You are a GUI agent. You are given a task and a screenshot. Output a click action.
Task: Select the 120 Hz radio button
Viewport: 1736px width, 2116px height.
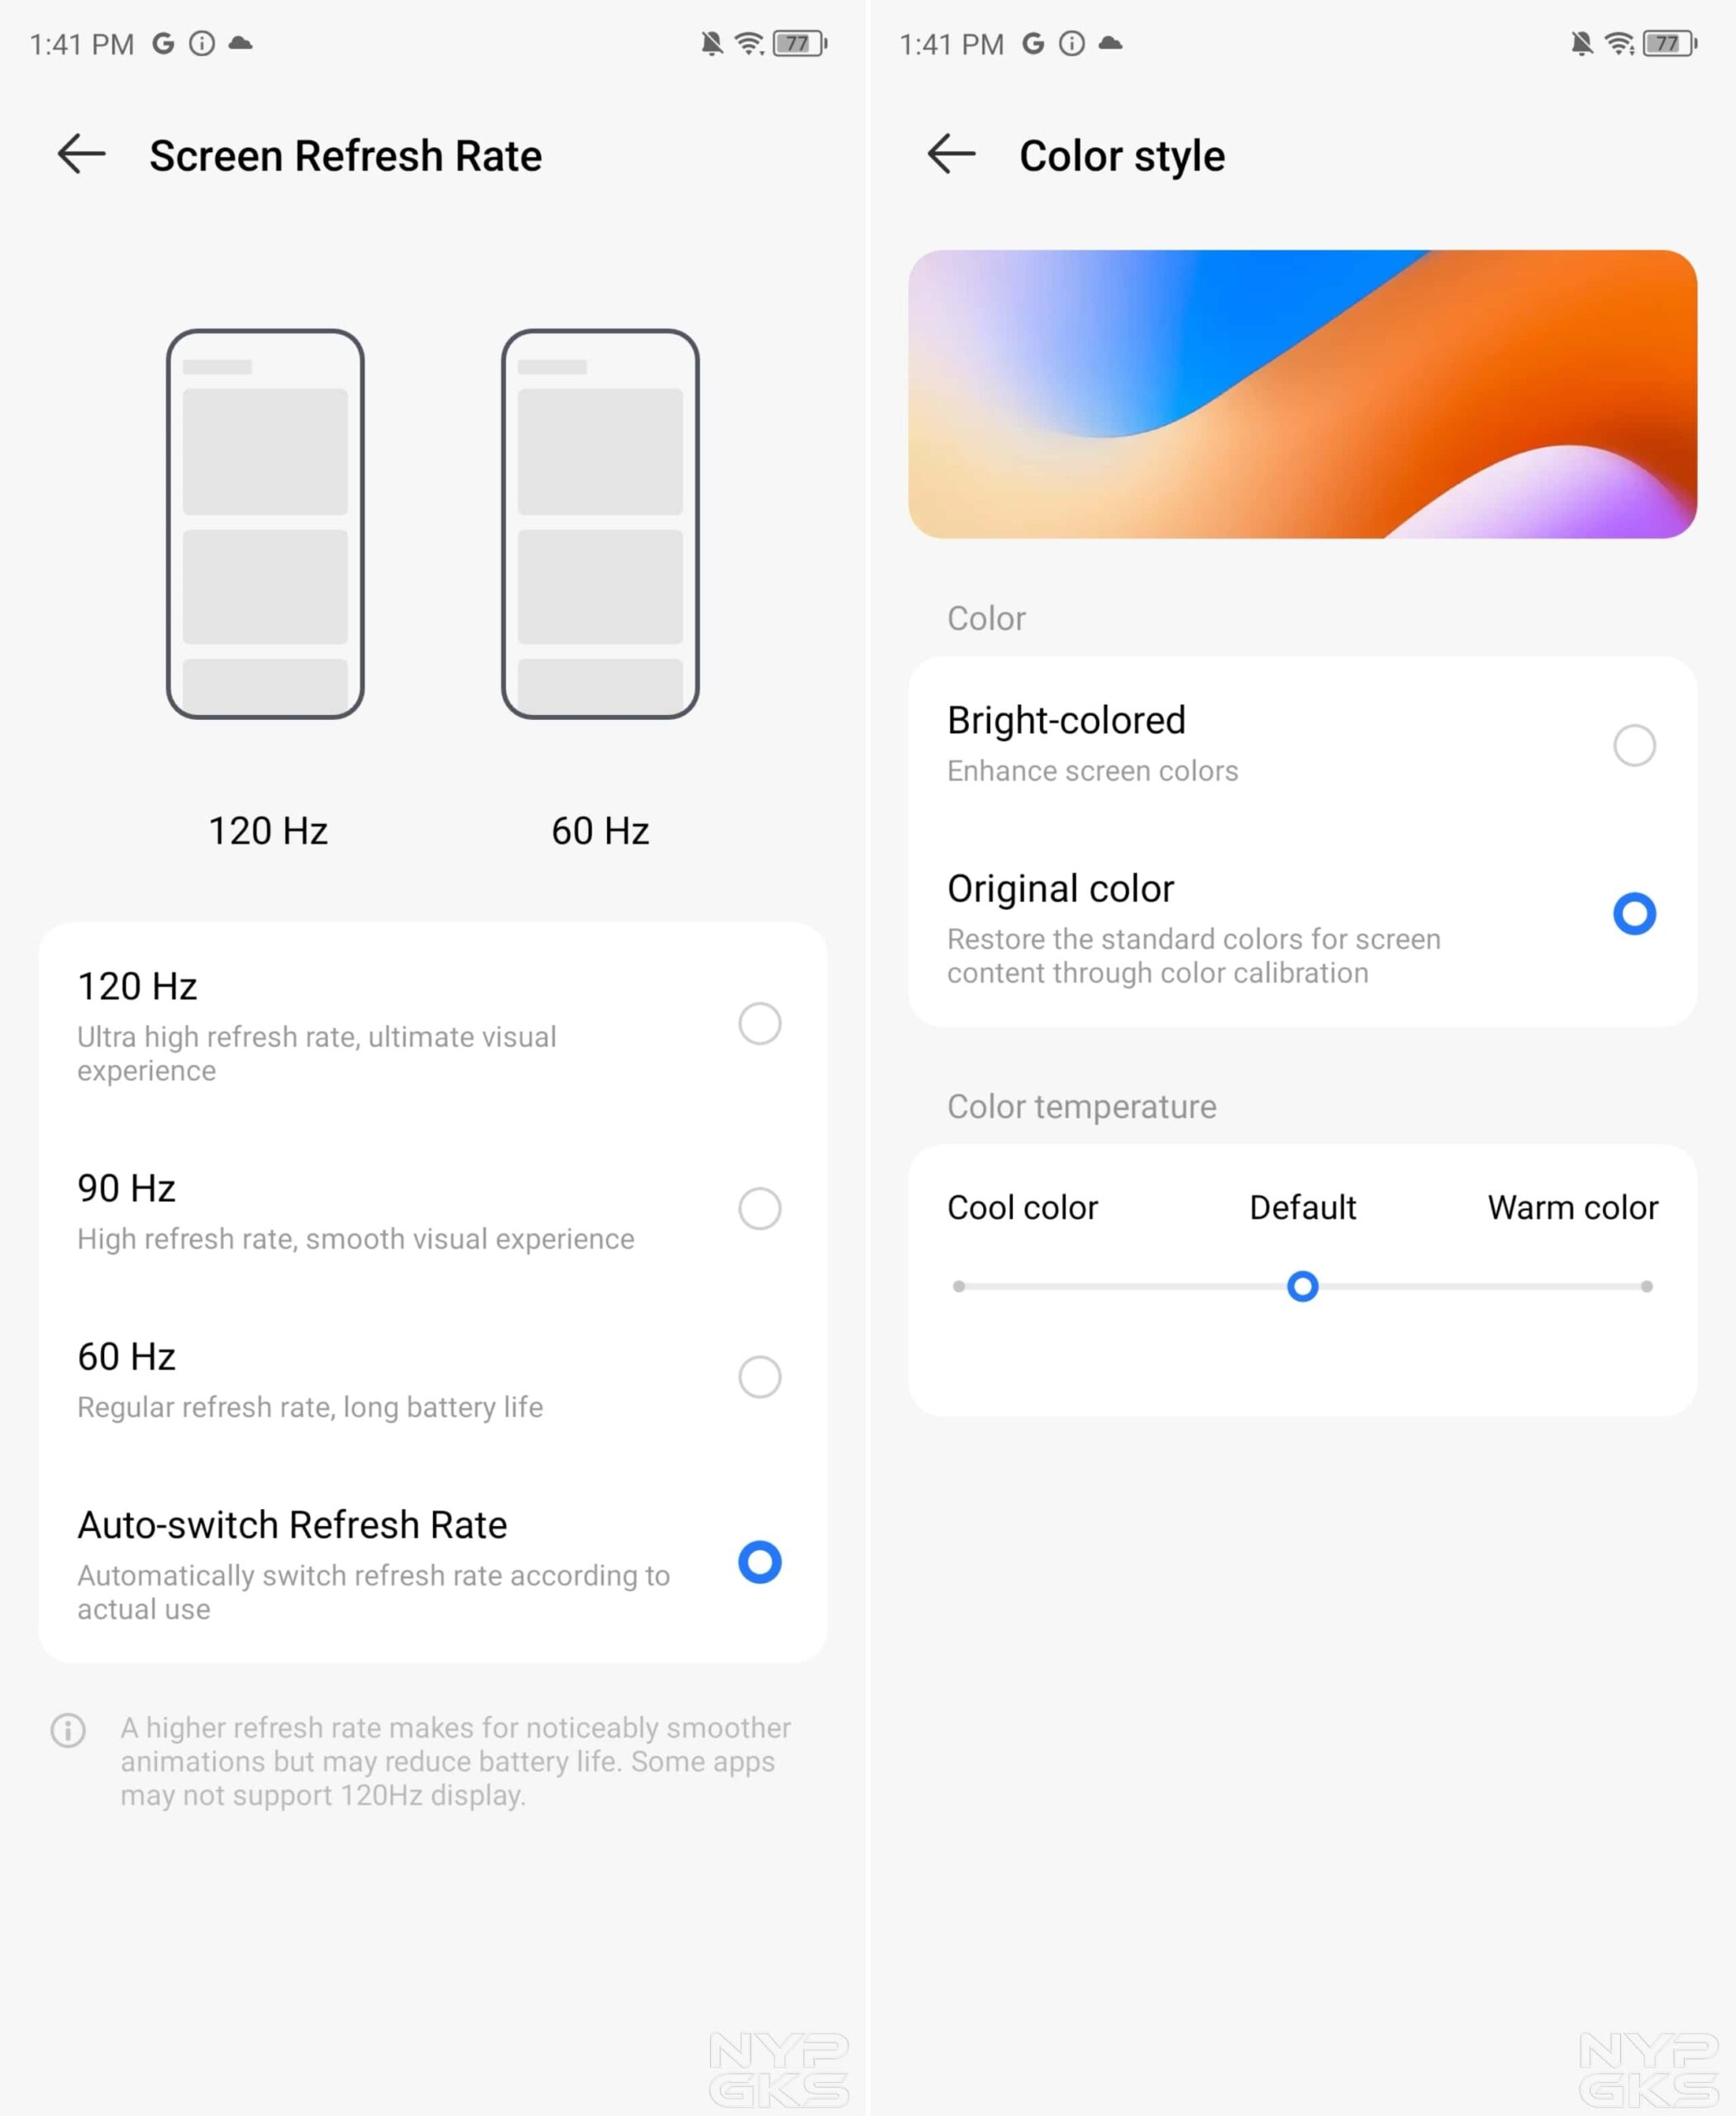759,1023
